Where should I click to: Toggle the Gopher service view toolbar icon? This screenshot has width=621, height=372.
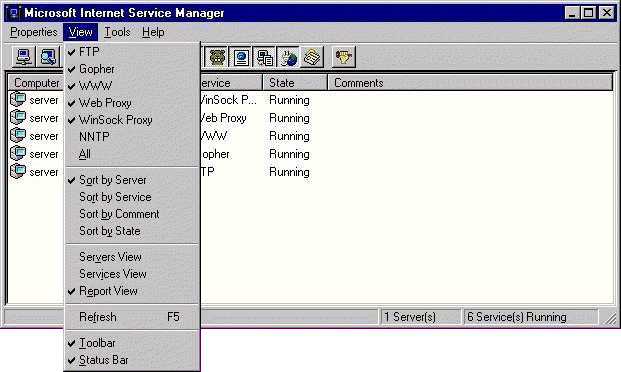pos(217,57)
